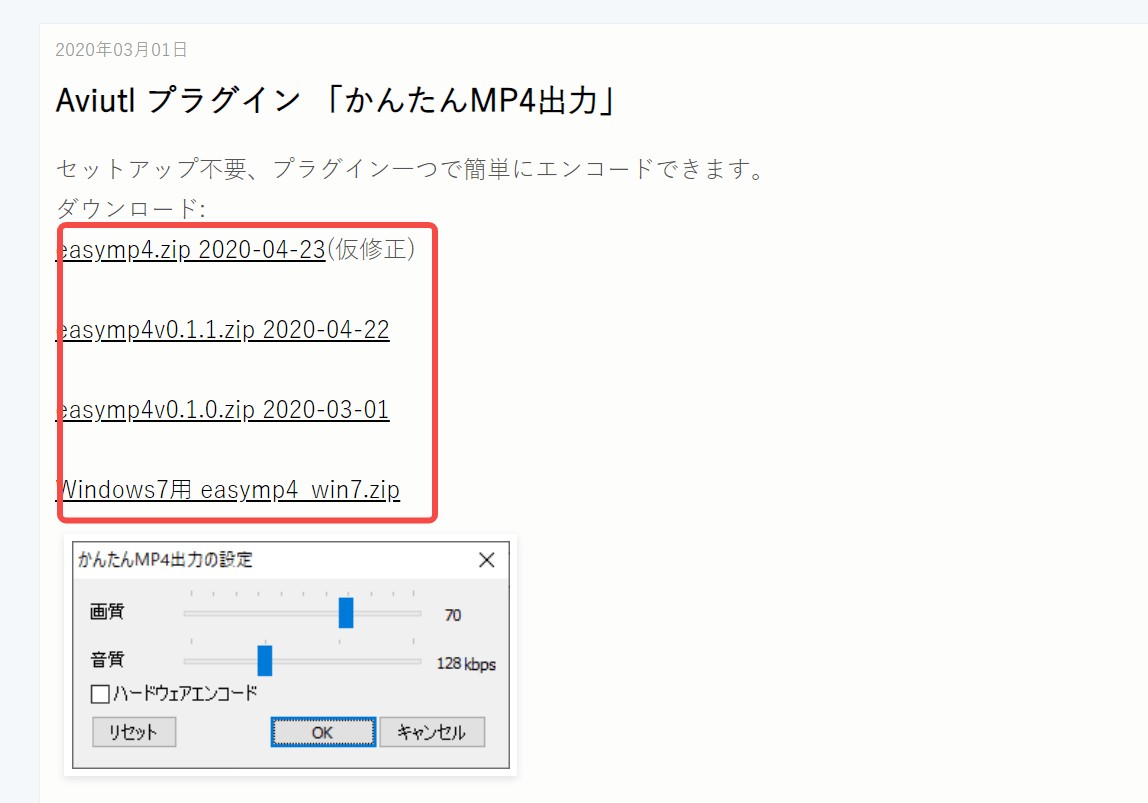
Task: Click the 画質 label in the dialog
Action: (x=107, y=611)
